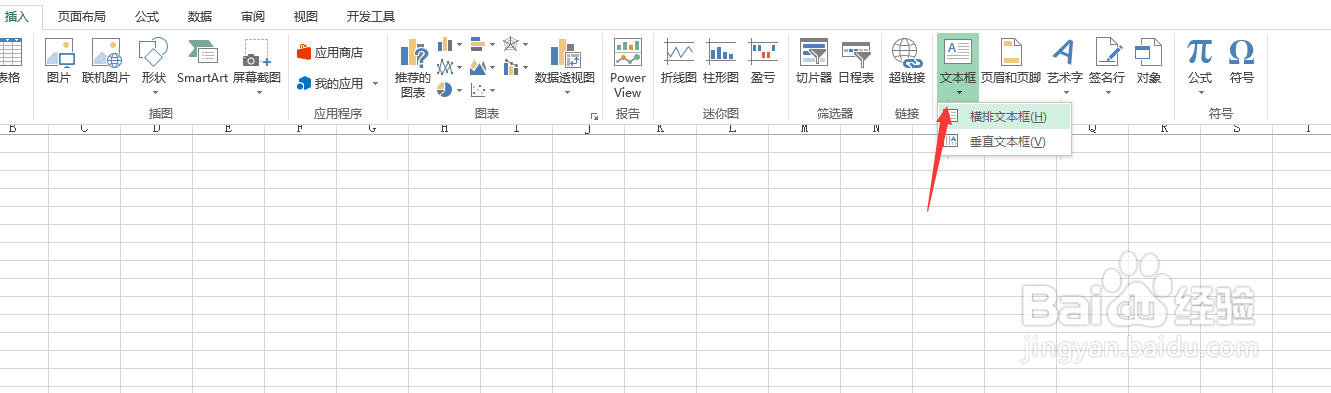Insert a 柱形图 column sparkline

(721, 61)
